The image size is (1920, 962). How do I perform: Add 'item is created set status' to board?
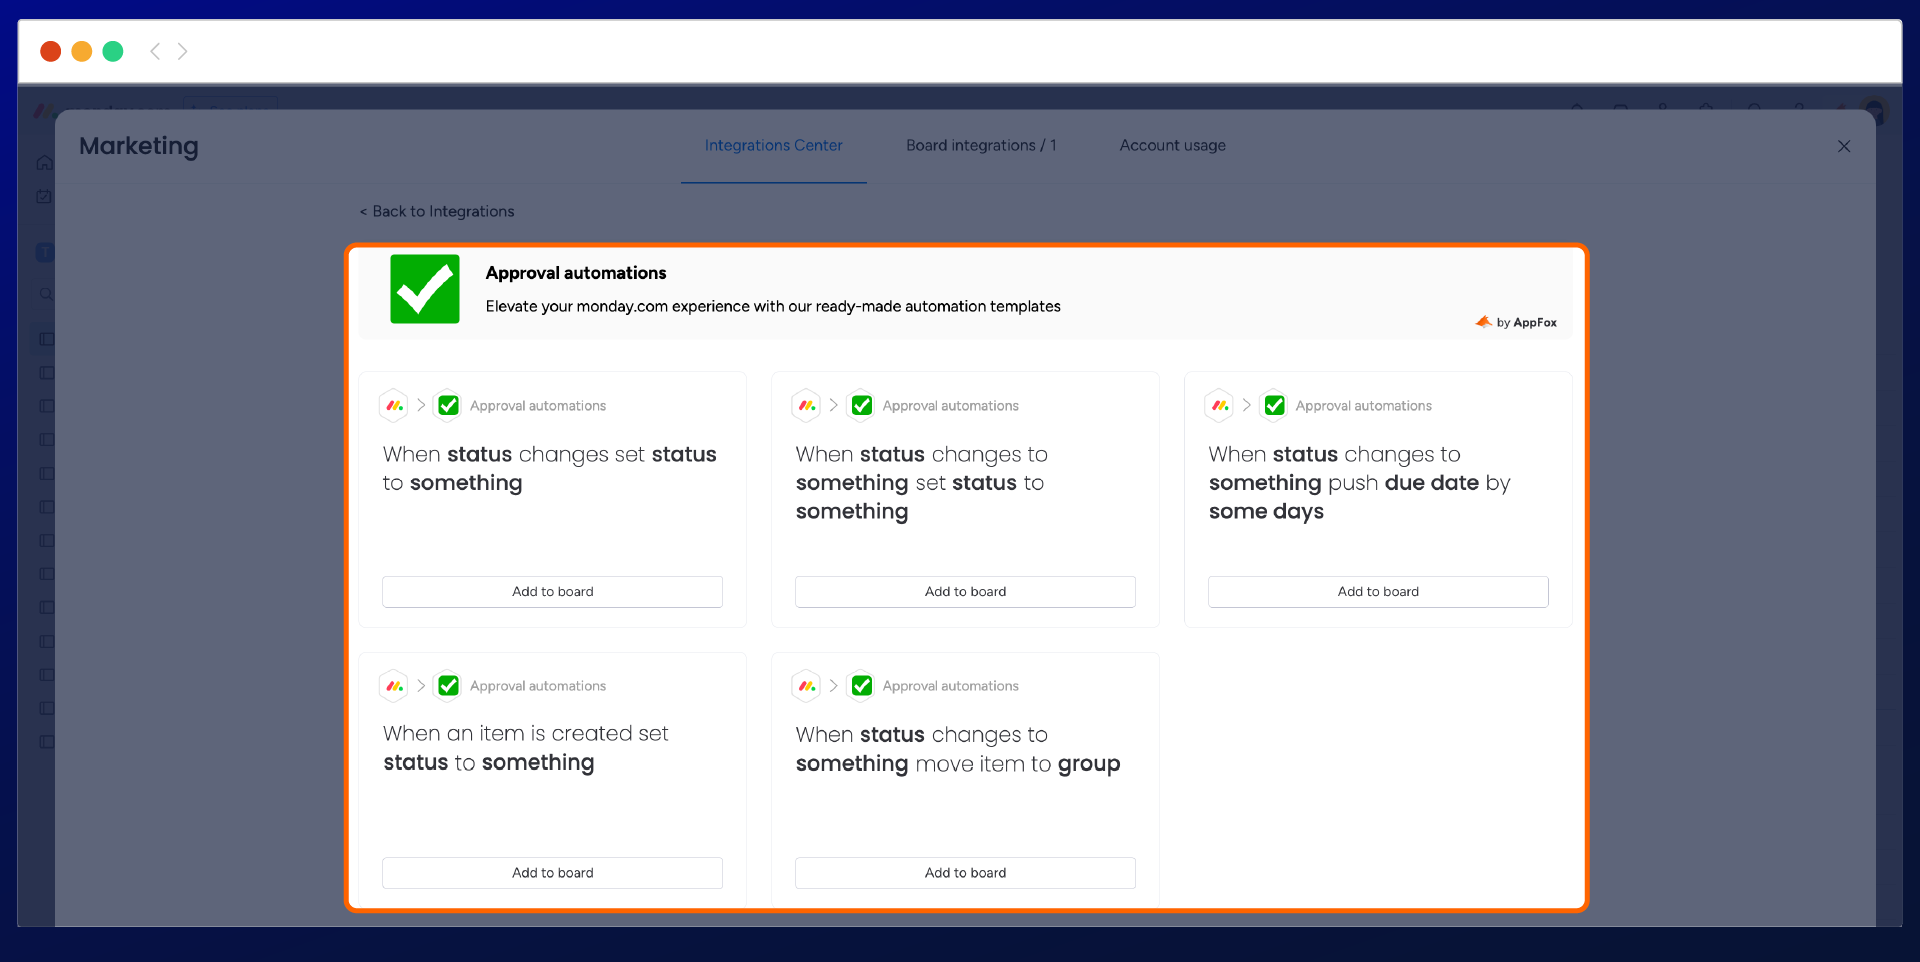coord(552,873)
